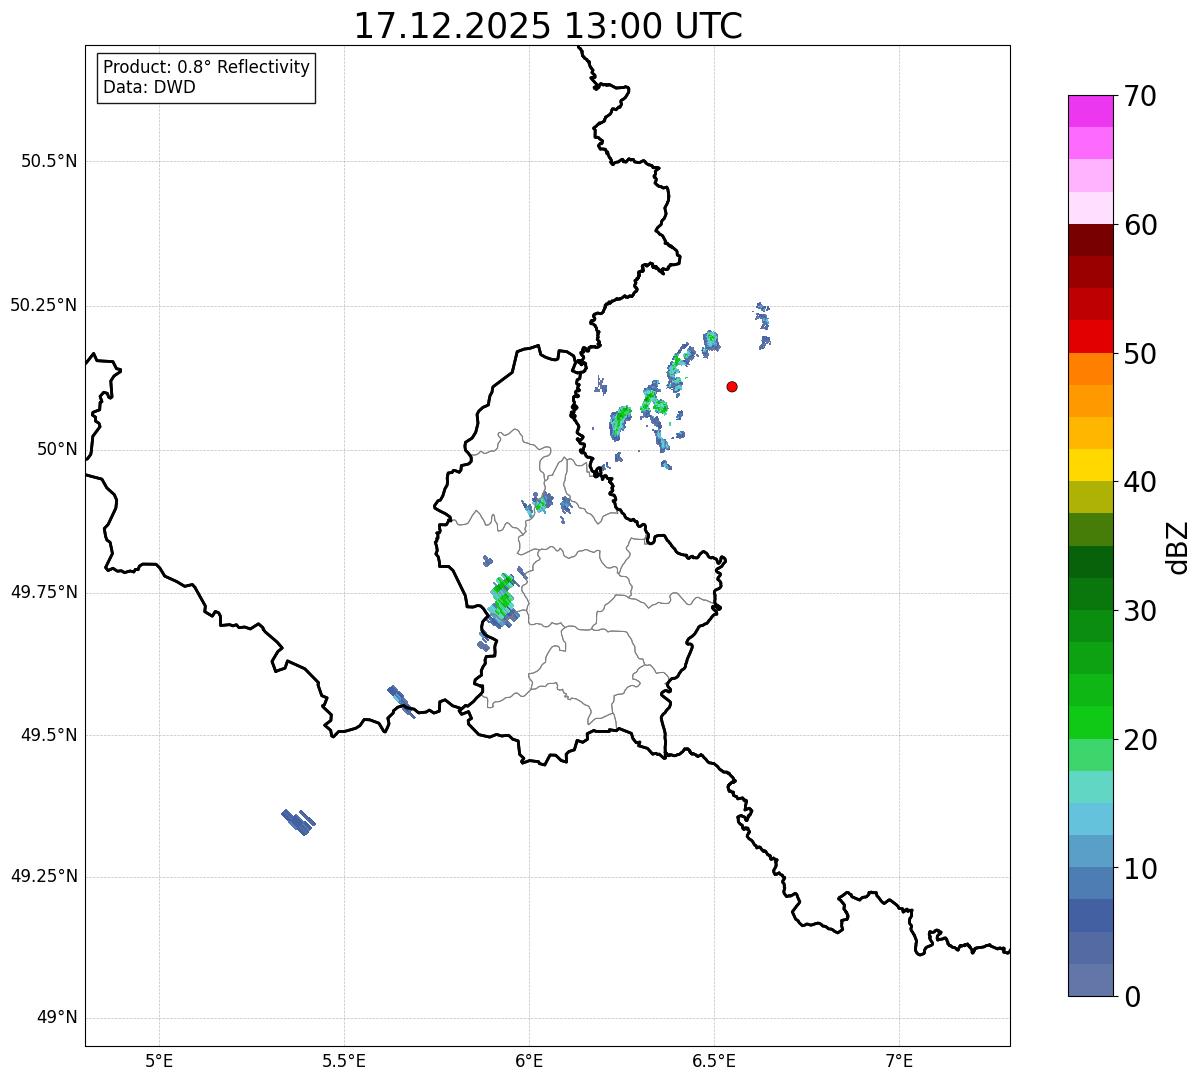Click the 6.5°E longitude label
The height and width of the screenshot is (1081, 1202).
tap(714, 1061)
